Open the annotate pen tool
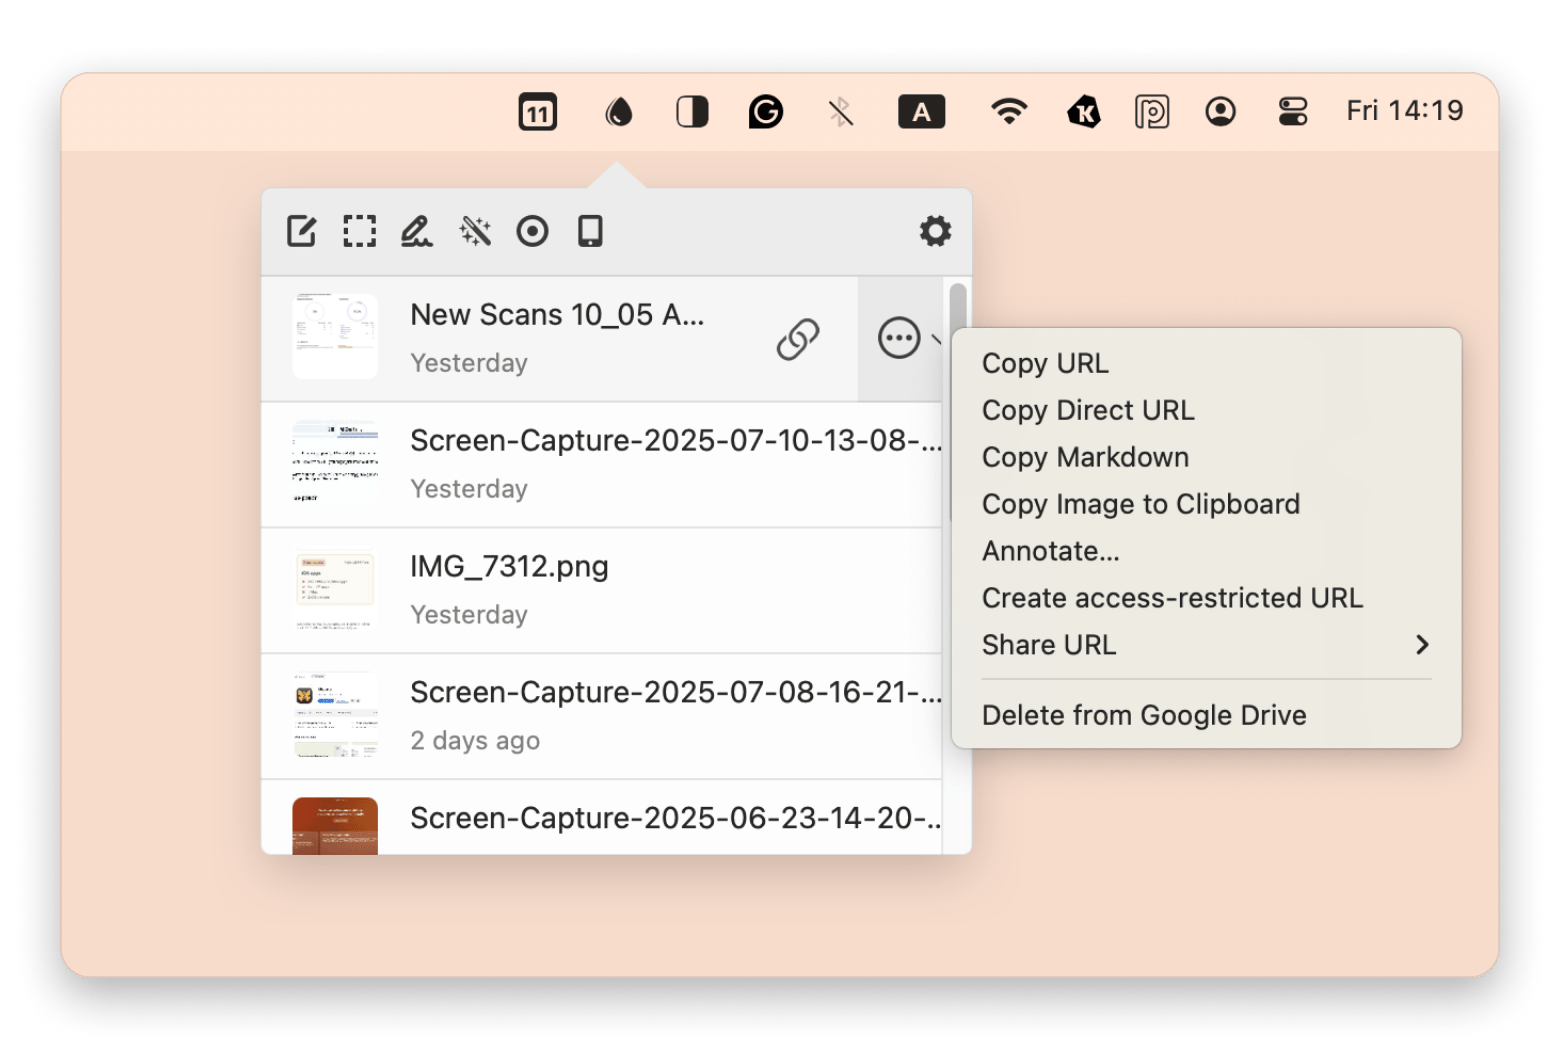The width and height of the screenshot is (1560, 1058). pos(416,231)
